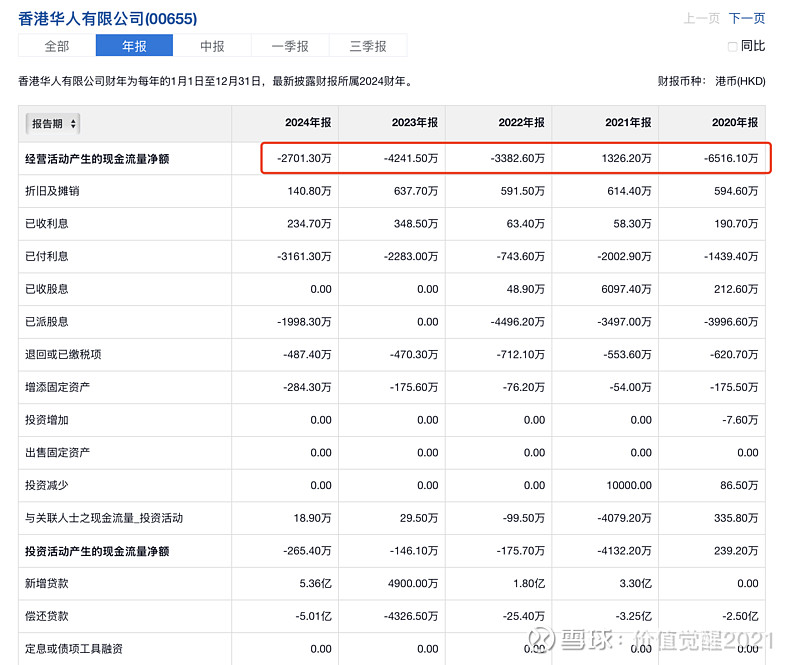Select the 2022年报 column header

(521, 122)
